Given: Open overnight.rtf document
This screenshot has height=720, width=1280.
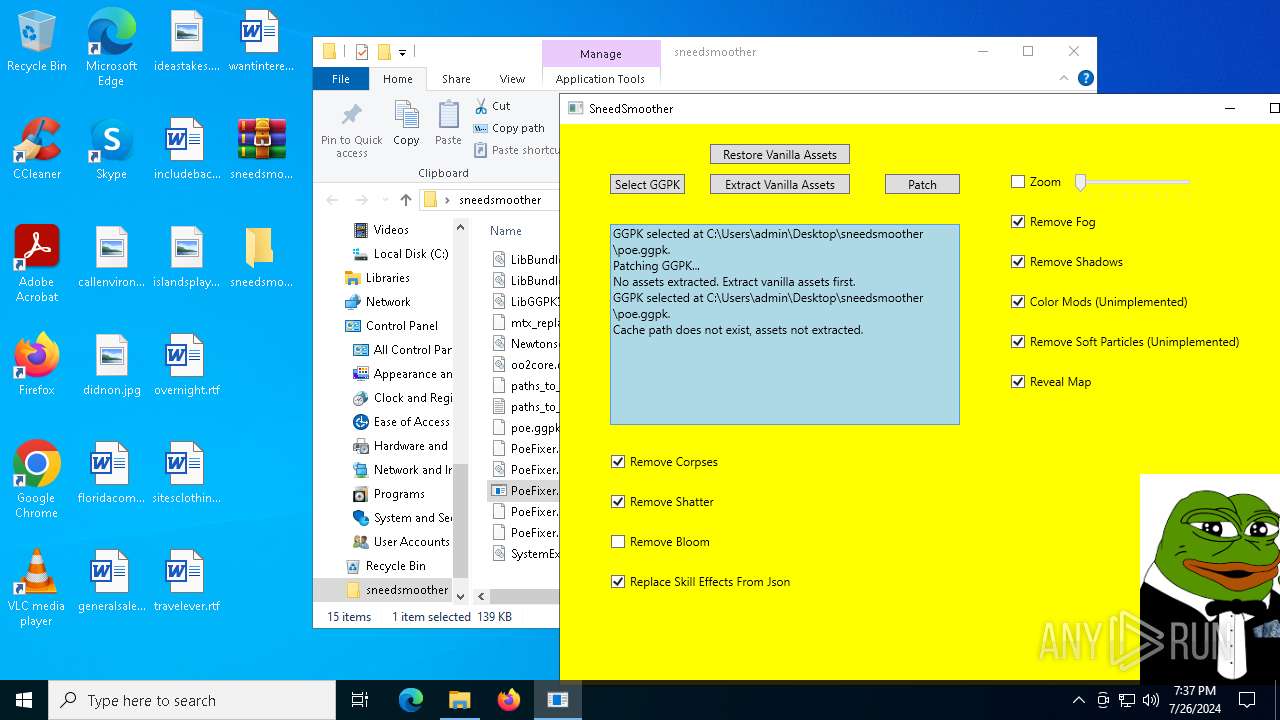Looking at the screenshot, I should pos(186,365).
